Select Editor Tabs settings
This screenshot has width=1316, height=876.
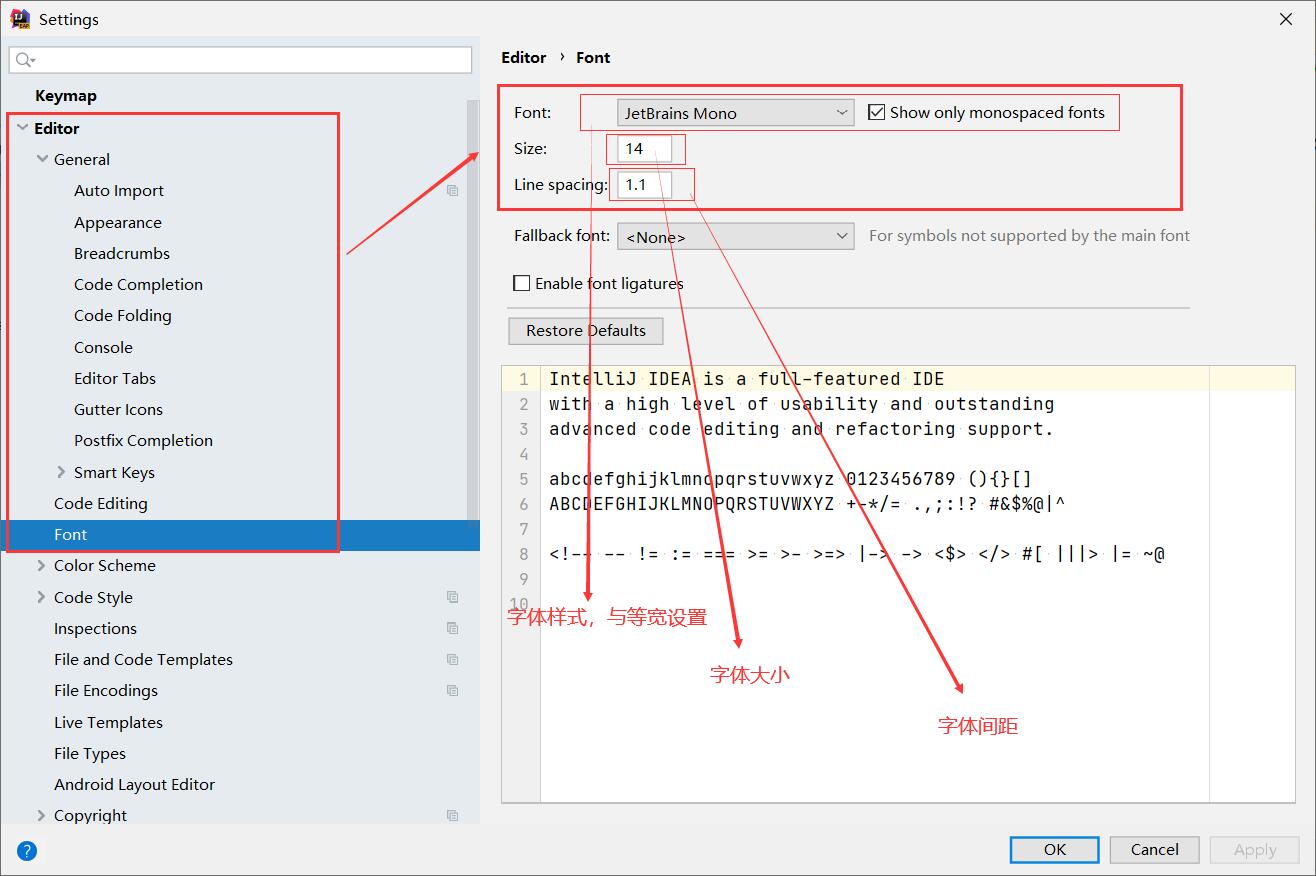(115, 378)
